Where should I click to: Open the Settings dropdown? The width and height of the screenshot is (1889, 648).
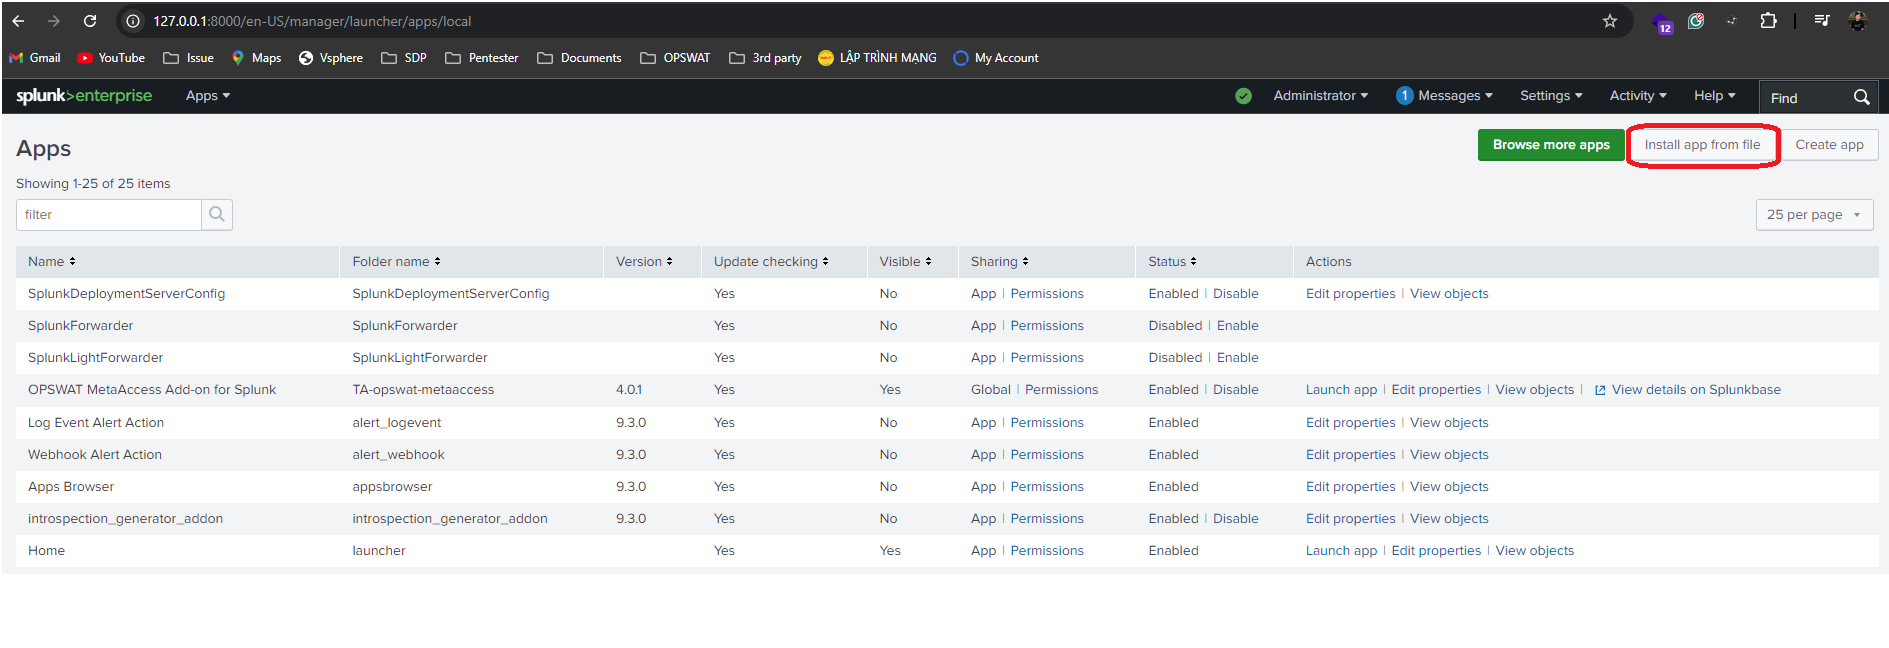[x=1551, y=96]
